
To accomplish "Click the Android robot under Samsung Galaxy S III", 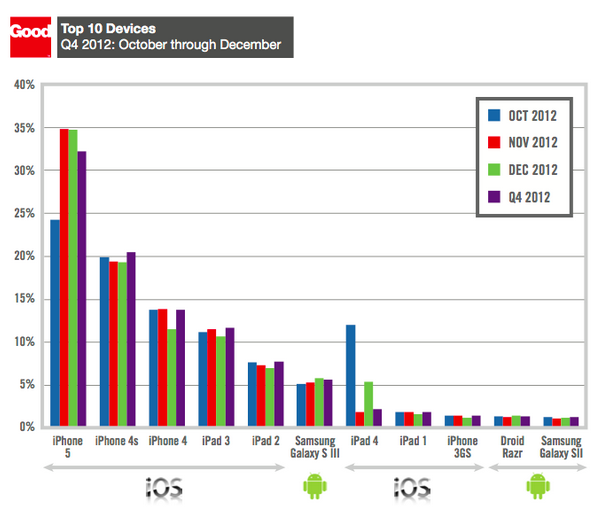I will click(315, 486).
